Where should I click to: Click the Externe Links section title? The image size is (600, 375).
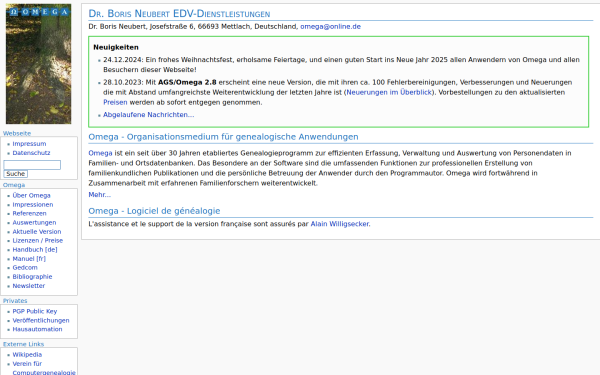coord(23,344)
